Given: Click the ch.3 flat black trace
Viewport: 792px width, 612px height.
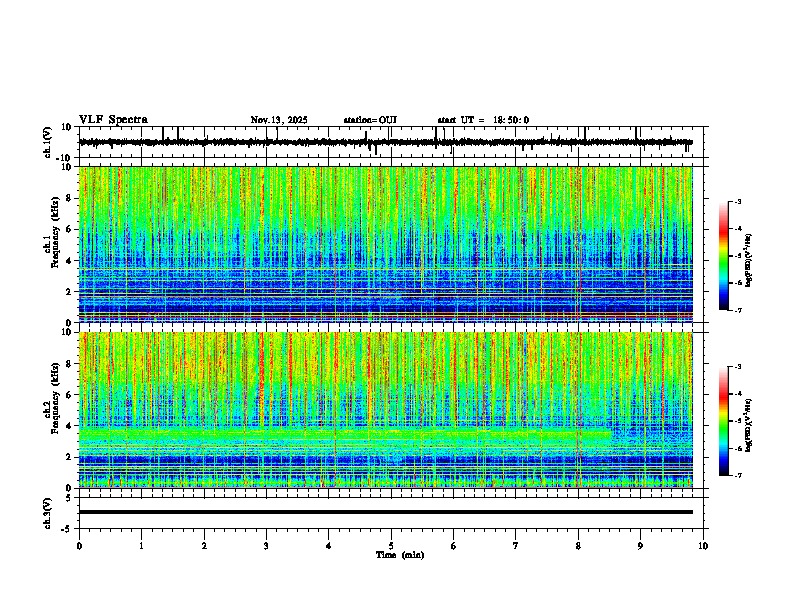Looking at the screenshot, I should pyautogui.click(x=385, y=512).
